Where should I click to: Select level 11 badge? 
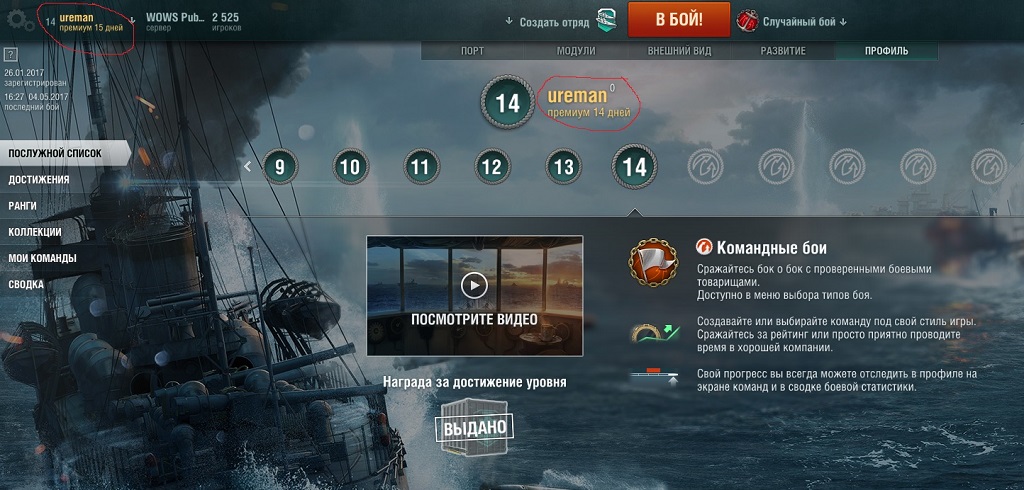(421, 167)
